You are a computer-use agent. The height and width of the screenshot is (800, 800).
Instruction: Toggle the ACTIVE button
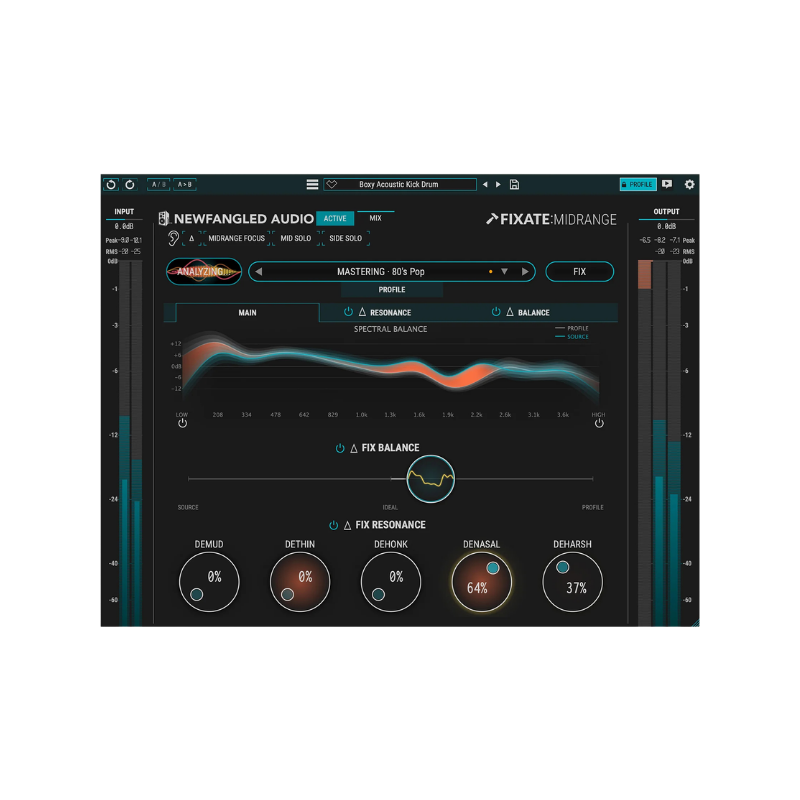(335, 218)
